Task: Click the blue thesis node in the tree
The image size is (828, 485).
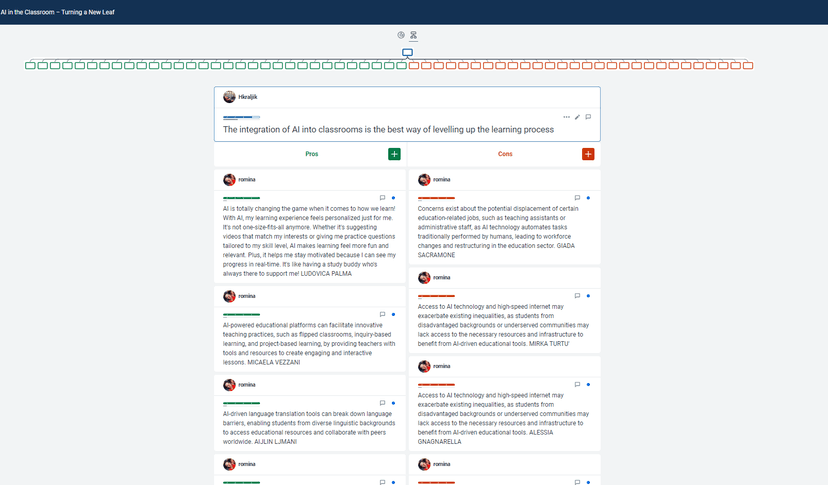Action: click(407, 52)
